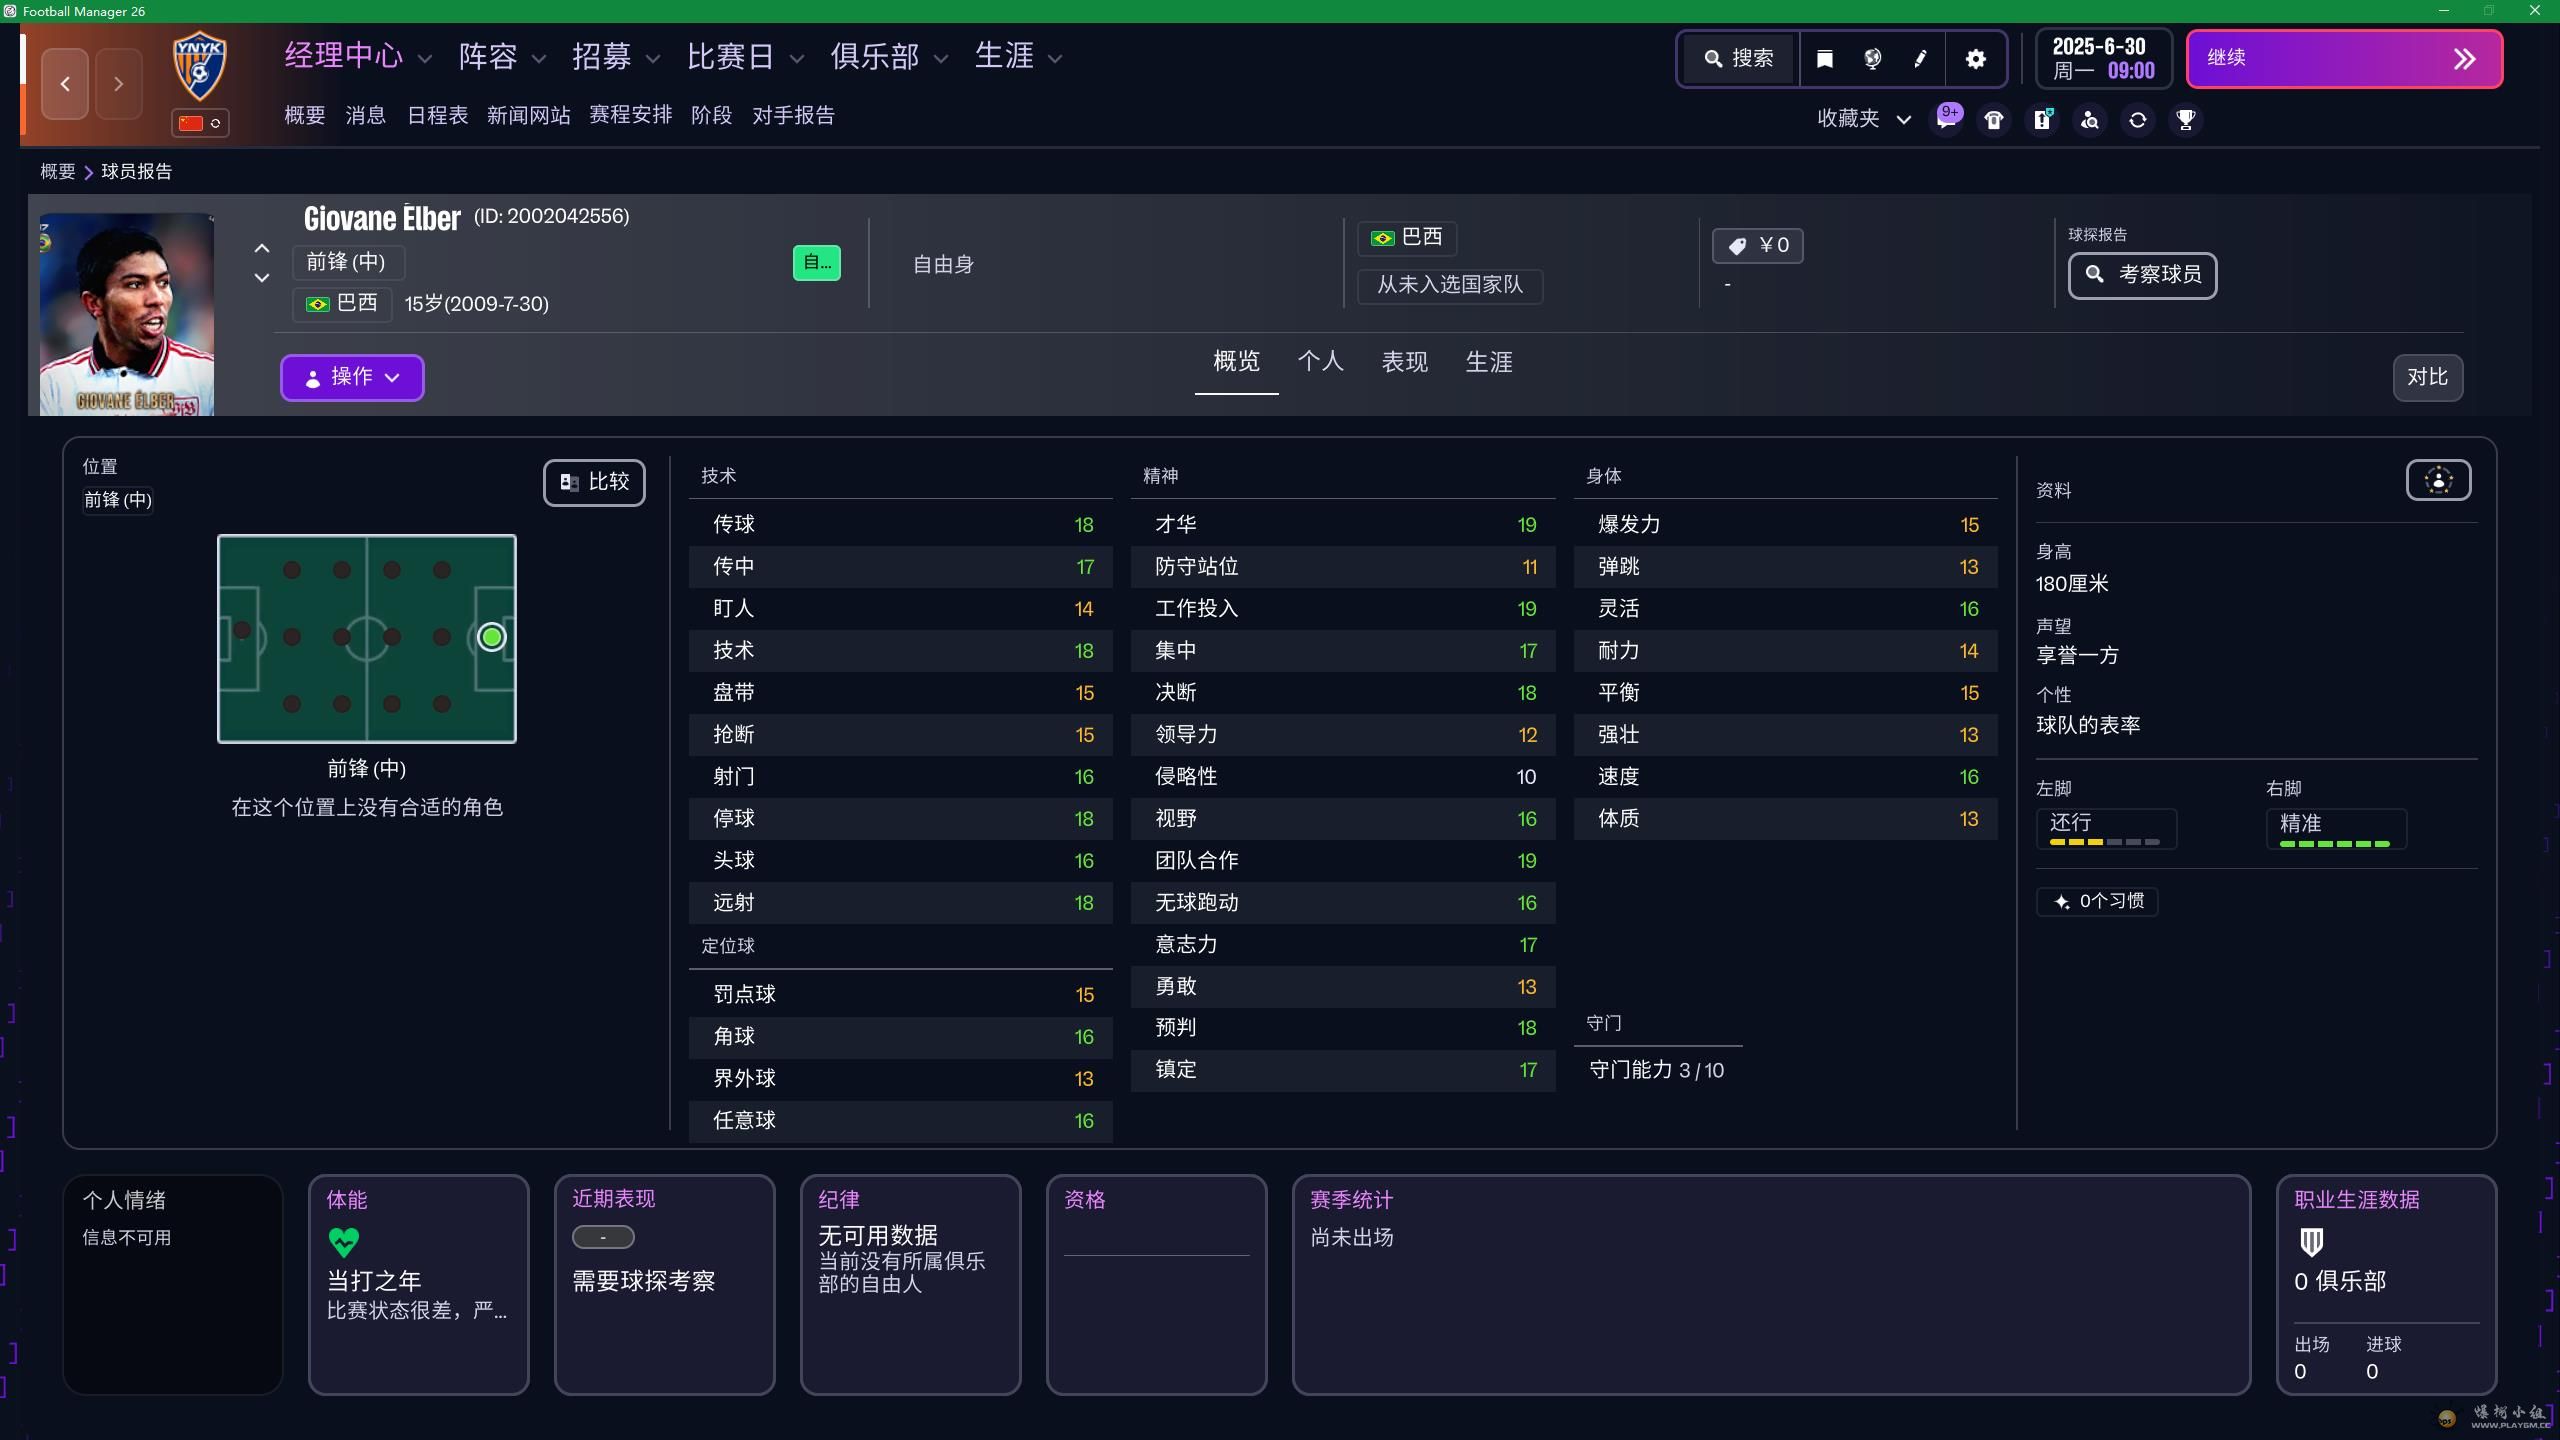Open the globe icon in the top toolbar
This screenshot has height=1440, width=2560.
[x=1872, y=59]
